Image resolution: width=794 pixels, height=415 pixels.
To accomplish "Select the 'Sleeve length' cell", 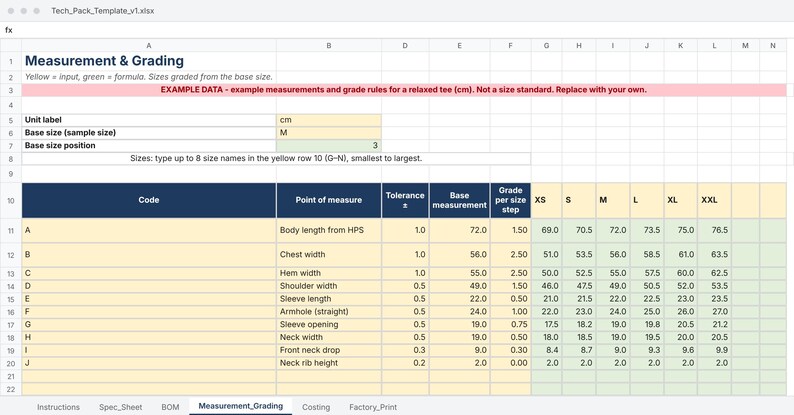I will click(x=329, y=299).
